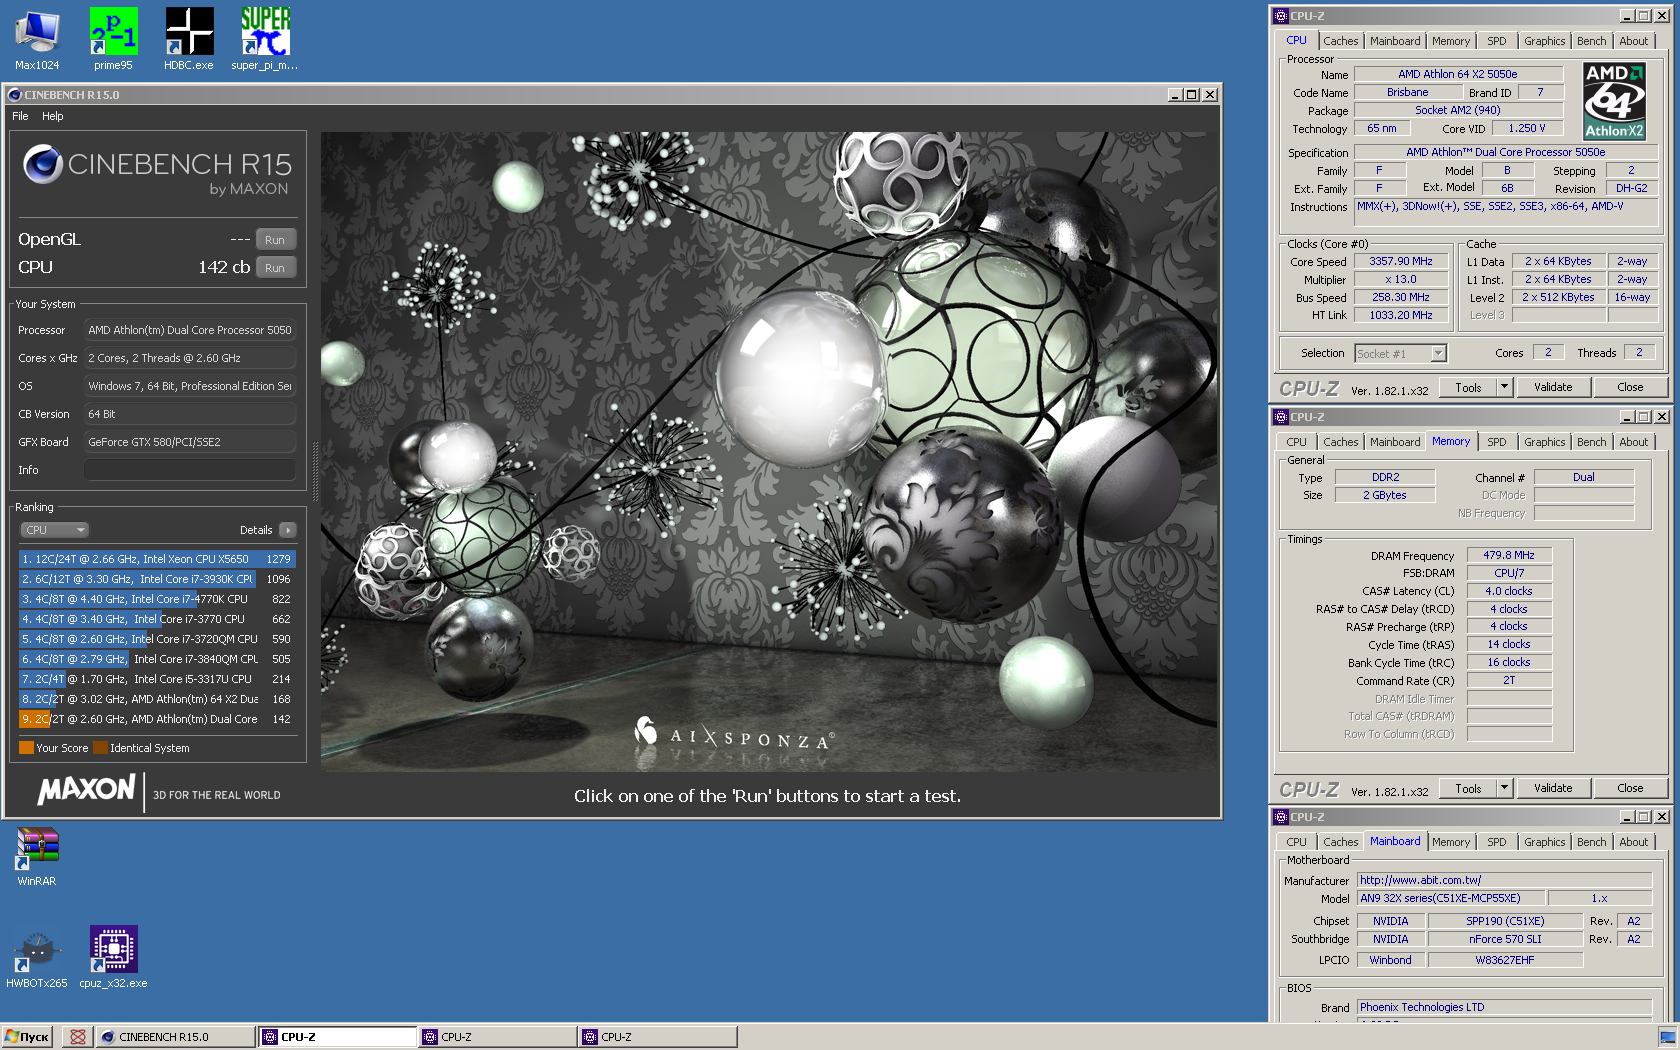This screenshot has width=1680, height=1050.
Task: Click Close in the Memory CPU-Z window
Action: coord(1630,788)
